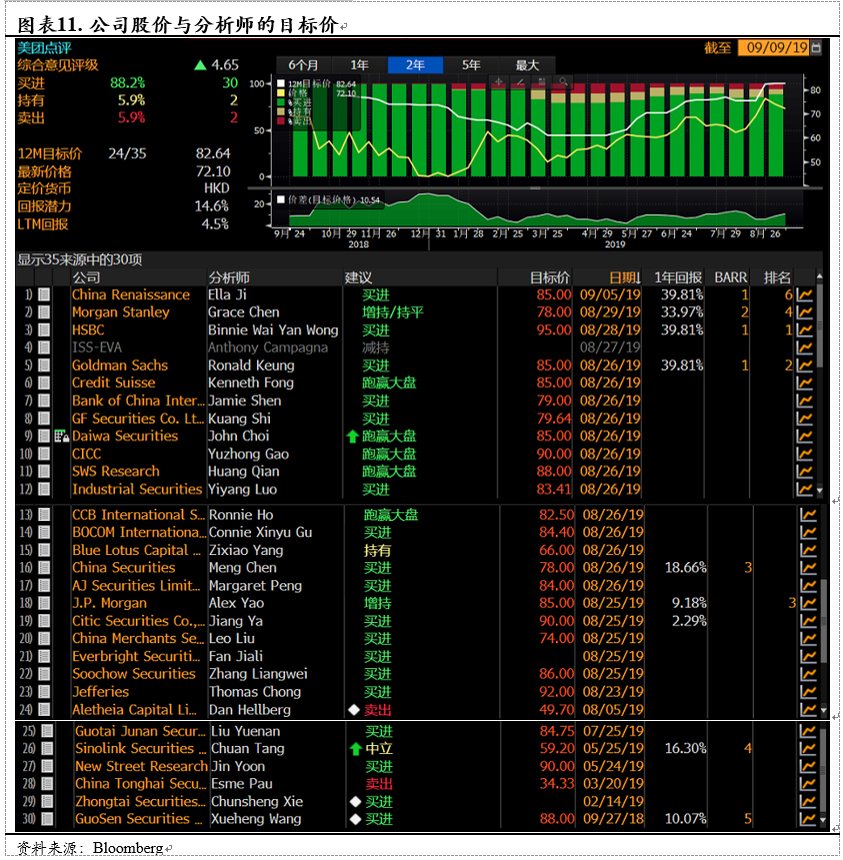Toggle the 价差(目标价格) legend checkbox
Image resolution: width=843 pixels, height=860 pixels.
pyautogui.click(x=281, y=200)
